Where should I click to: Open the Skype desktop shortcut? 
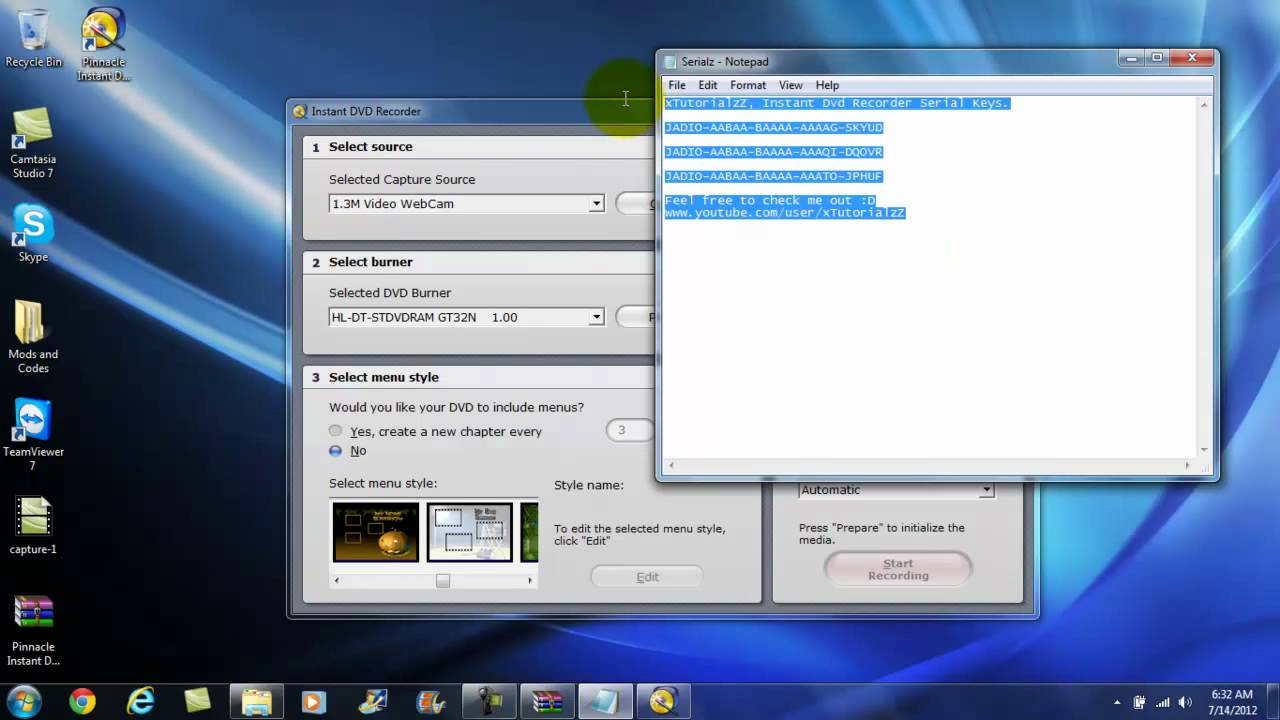(33, 234)
